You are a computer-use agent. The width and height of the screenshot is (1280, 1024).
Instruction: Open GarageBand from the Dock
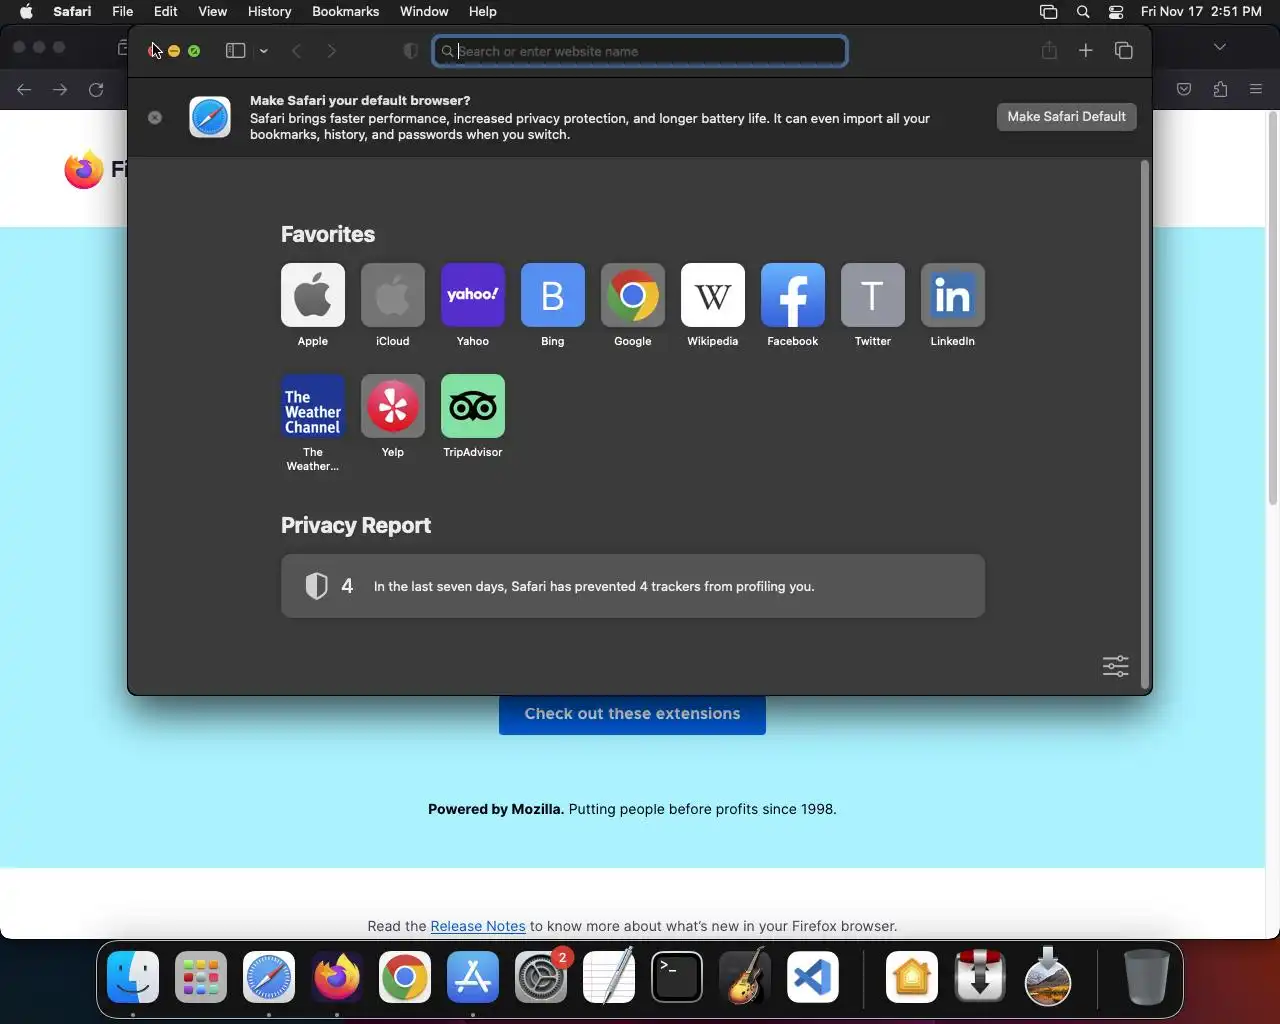tap(745, 977)
